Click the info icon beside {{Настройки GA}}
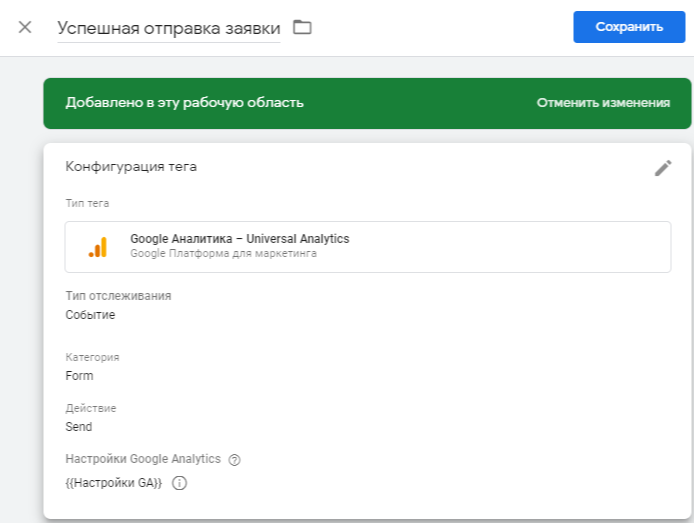Viewport: 694px width, 523px height. 180,483
